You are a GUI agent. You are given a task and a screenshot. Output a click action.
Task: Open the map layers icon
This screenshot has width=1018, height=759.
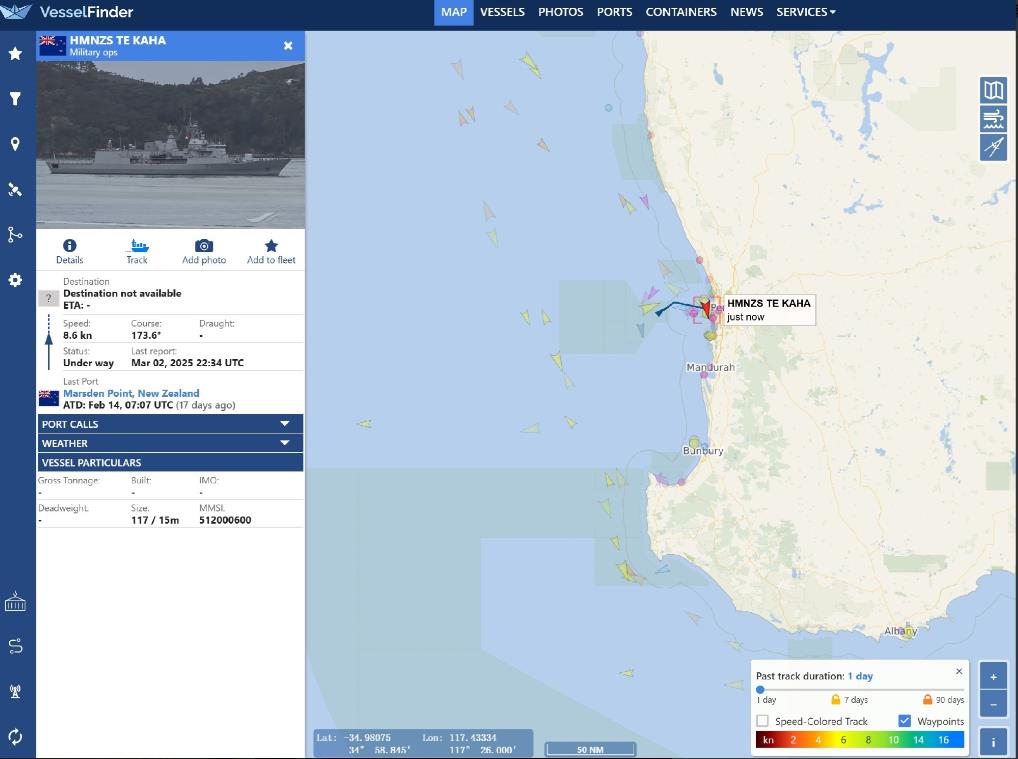[993, 90]
